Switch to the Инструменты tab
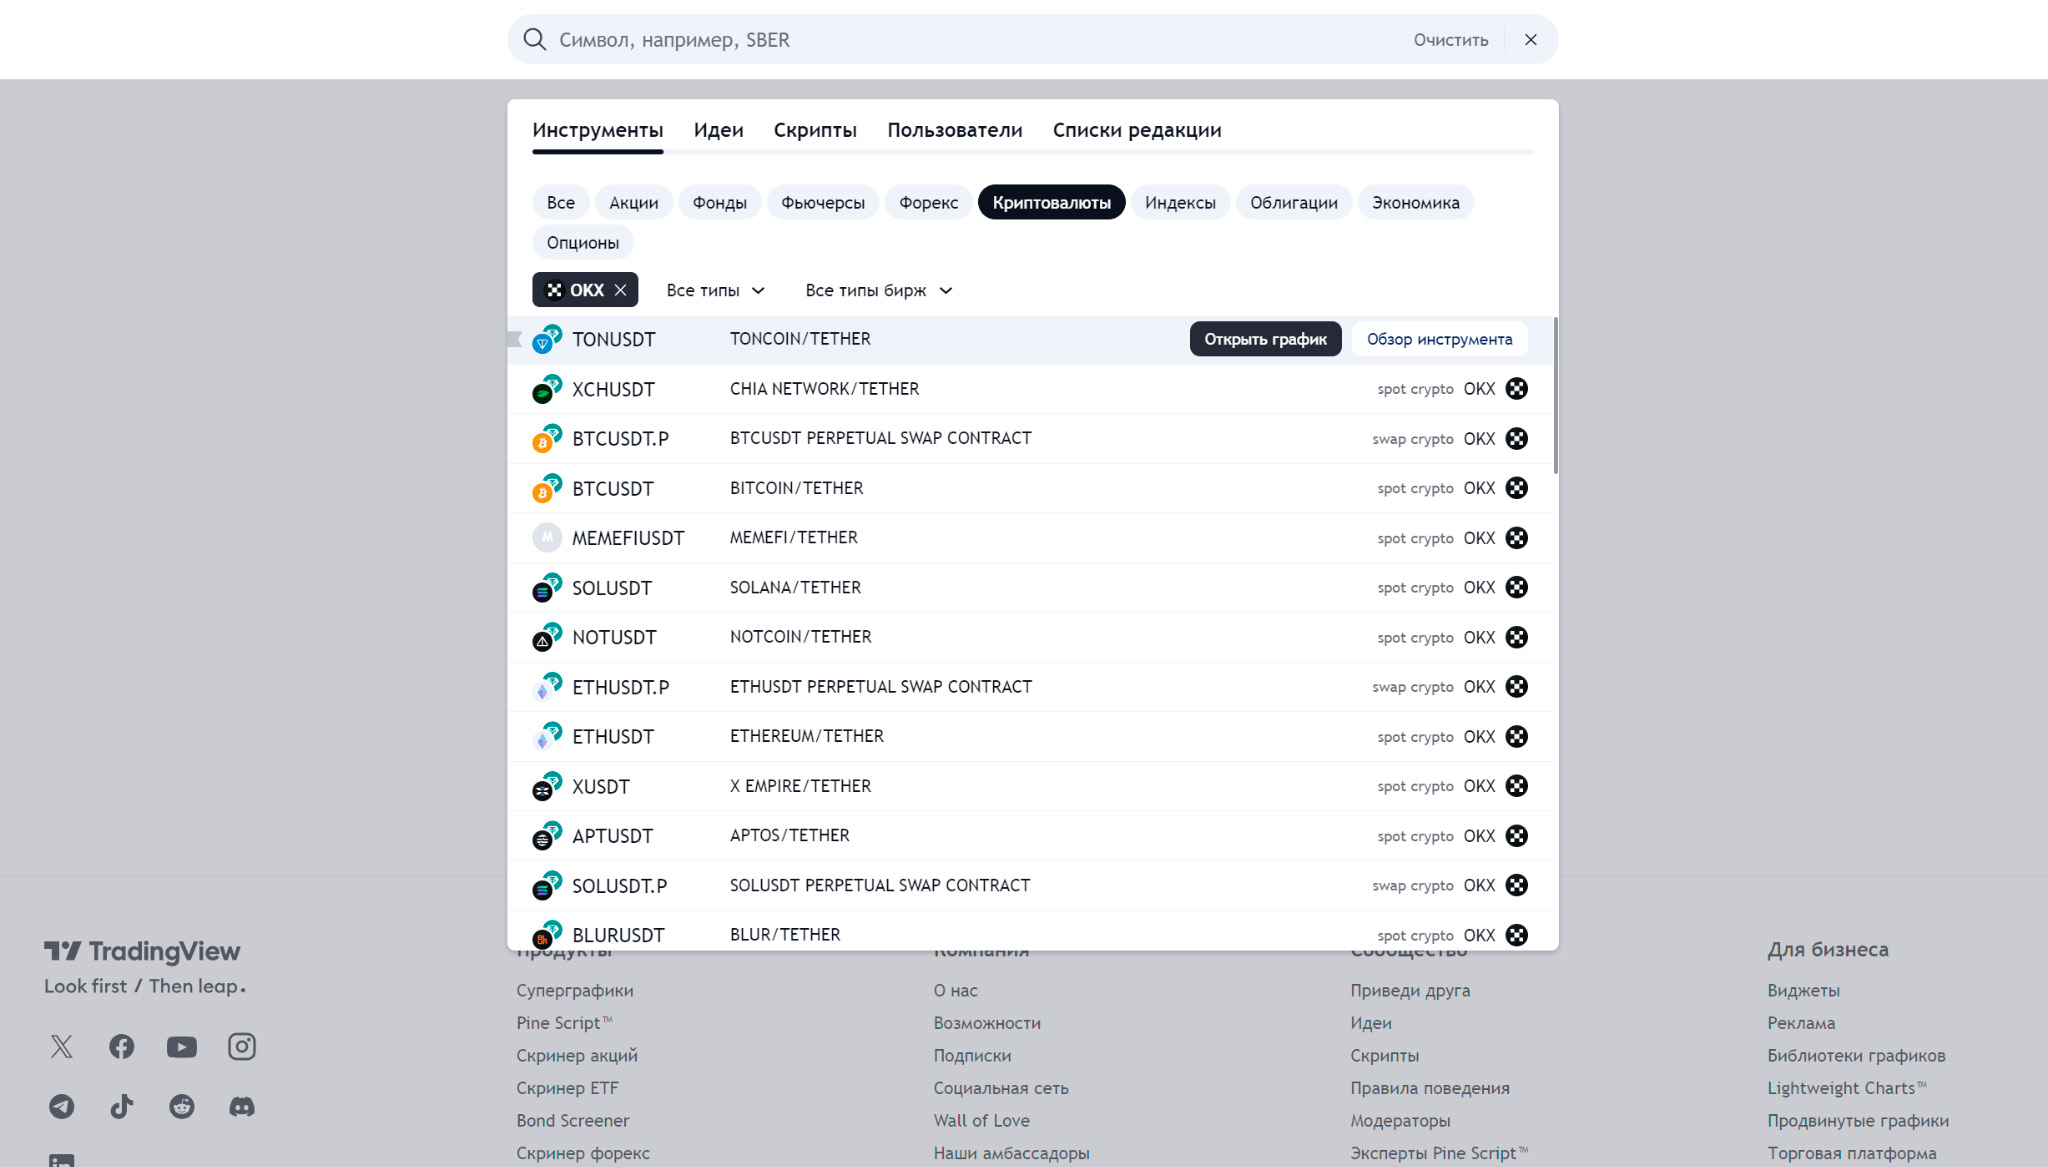The width and height of the screenshot is (2048, 1167). point(597,130)
